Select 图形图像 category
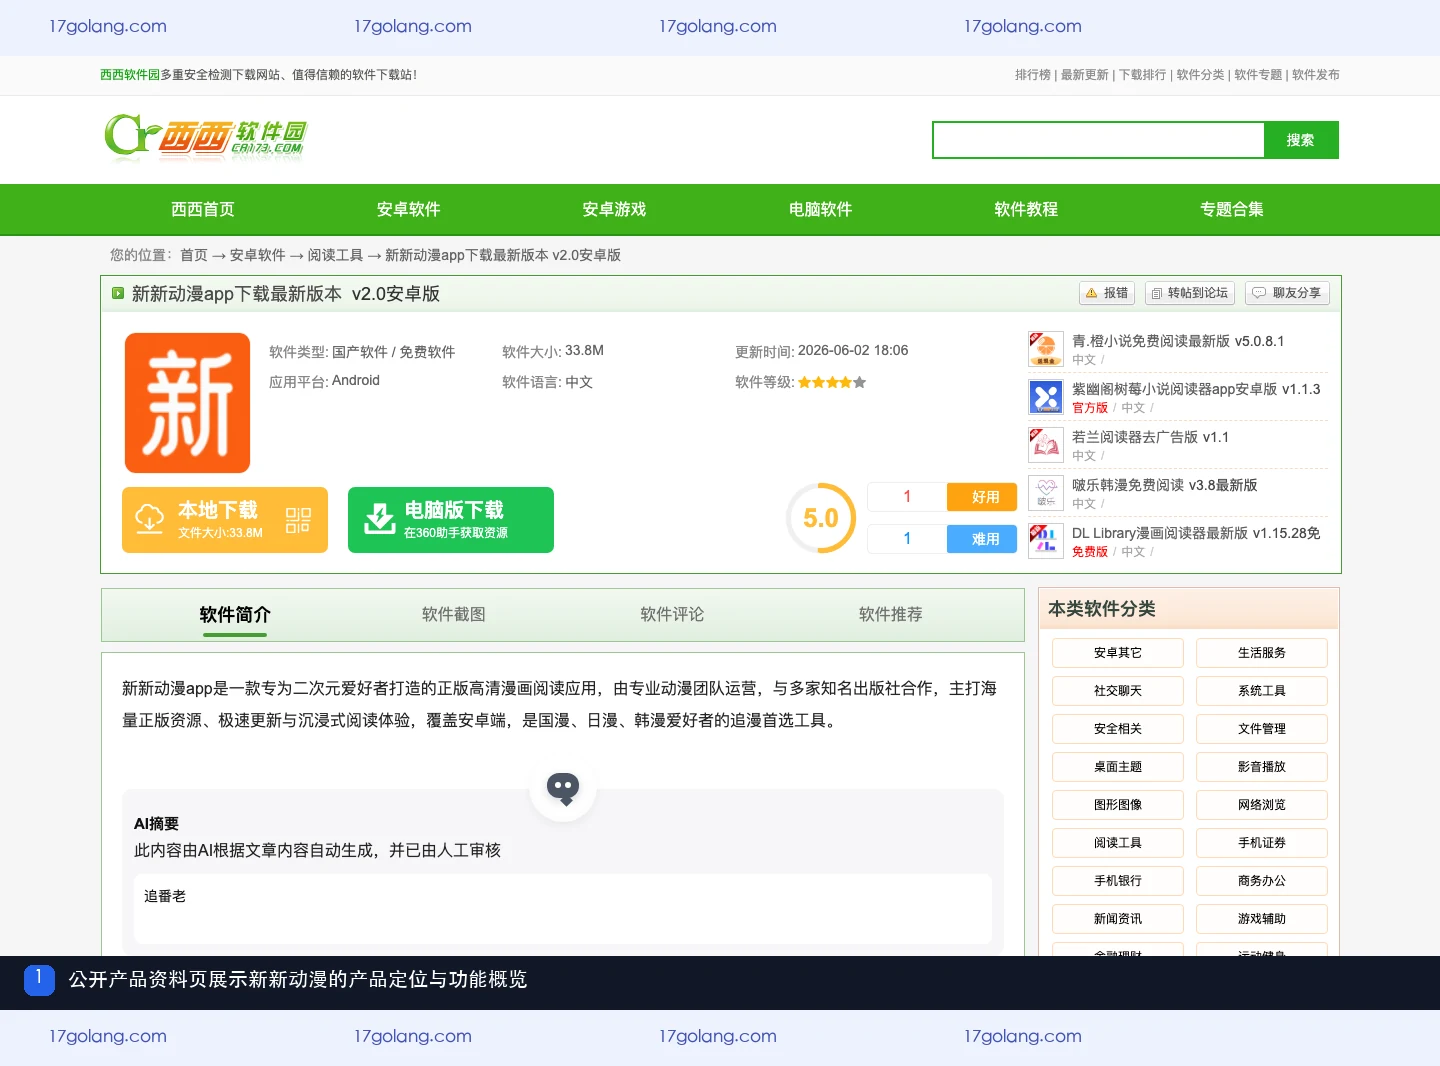This screenshot has width=1440, height=1066. point(1118,805)
